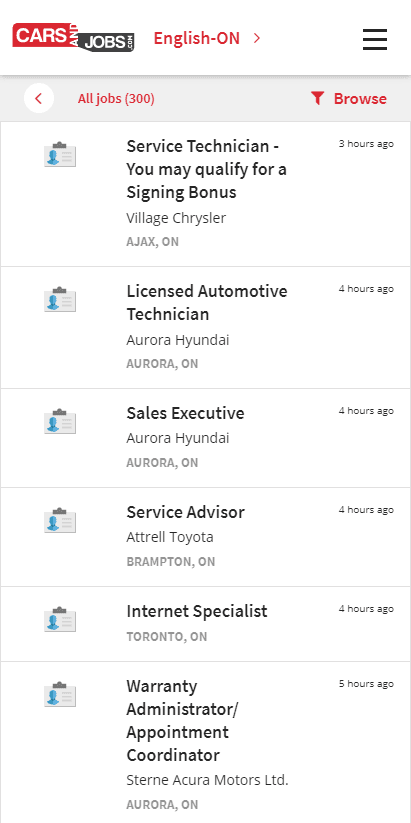Click the chevron beside English-ON

tap(257, 38)
